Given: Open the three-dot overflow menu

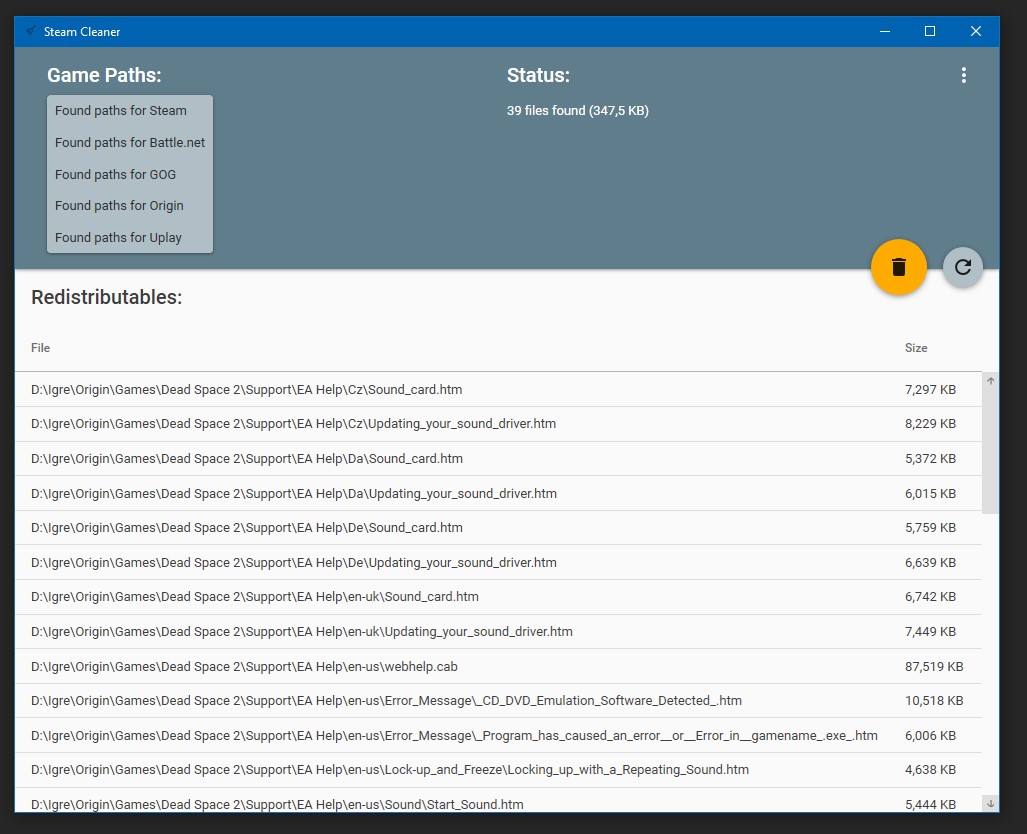Looking at the screenshot, I should pos(963,75).
